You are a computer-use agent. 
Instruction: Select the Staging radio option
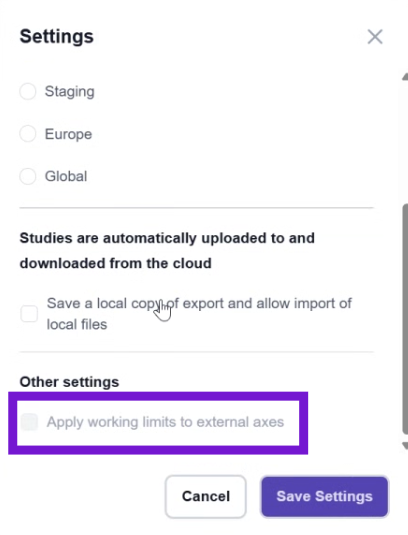coord(28,91)
